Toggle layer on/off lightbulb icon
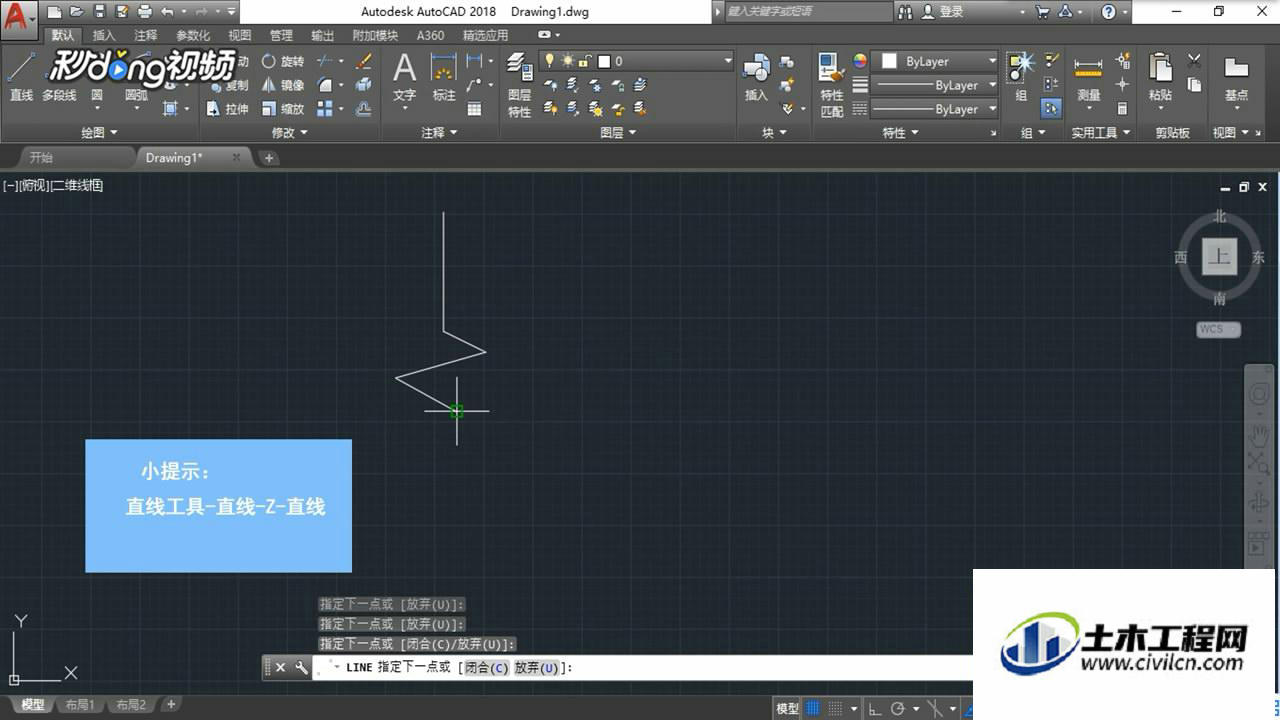1280x720 pixels. (549, 61)
